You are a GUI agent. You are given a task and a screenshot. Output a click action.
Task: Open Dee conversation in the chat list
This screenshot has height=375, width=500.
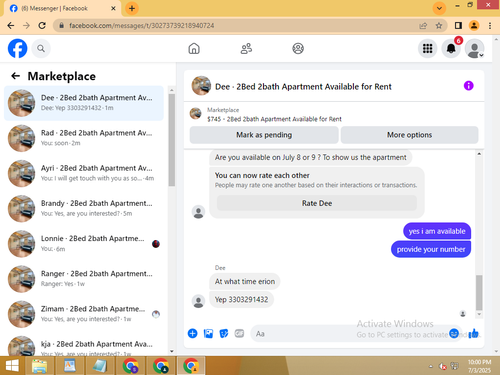point(84,103)
